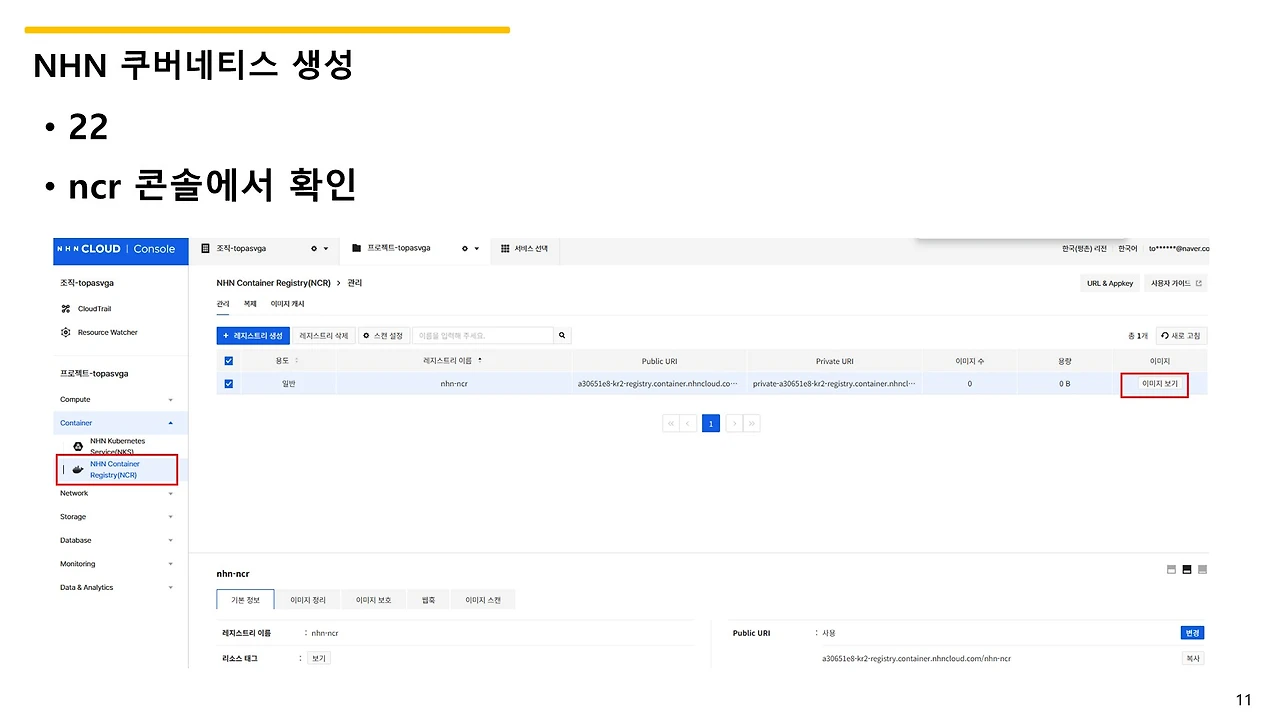Refresh the registry list with 새로 고침
Image resolution: width=1280 pixels, height=720 pixels.
1180,335
